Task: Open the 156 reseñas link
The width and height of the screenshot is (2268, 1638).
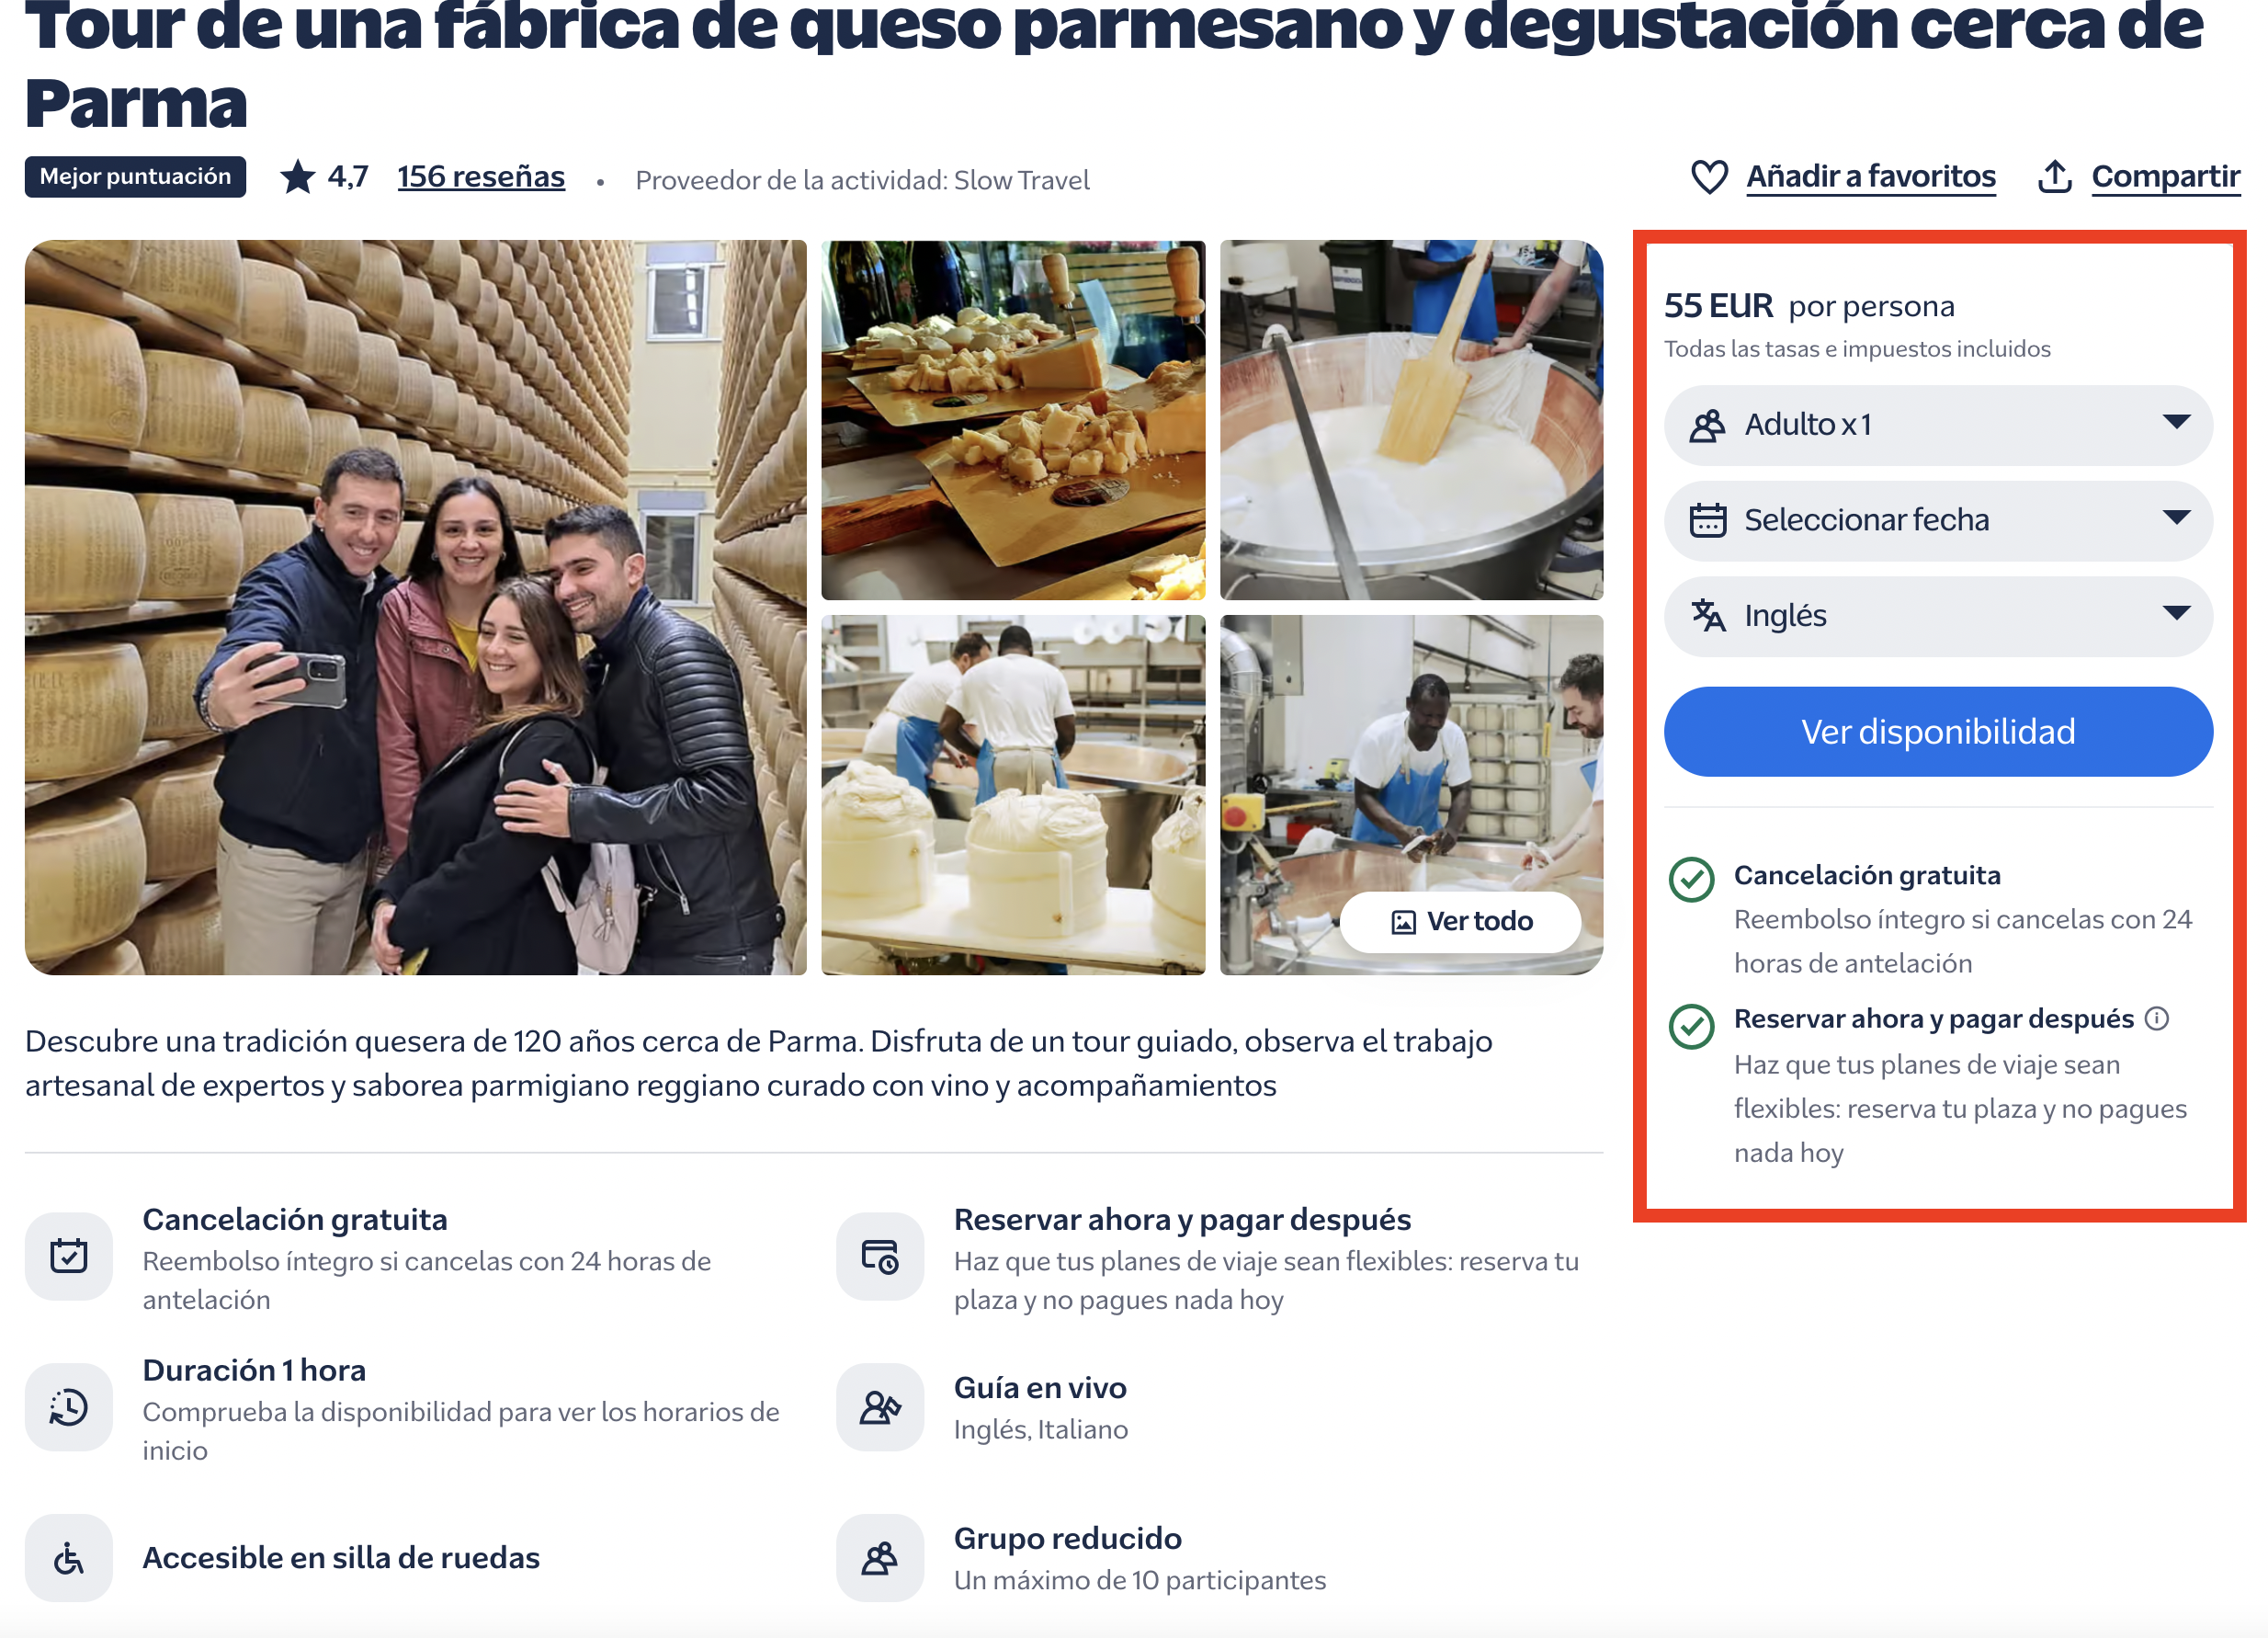Action: (481, 177)
